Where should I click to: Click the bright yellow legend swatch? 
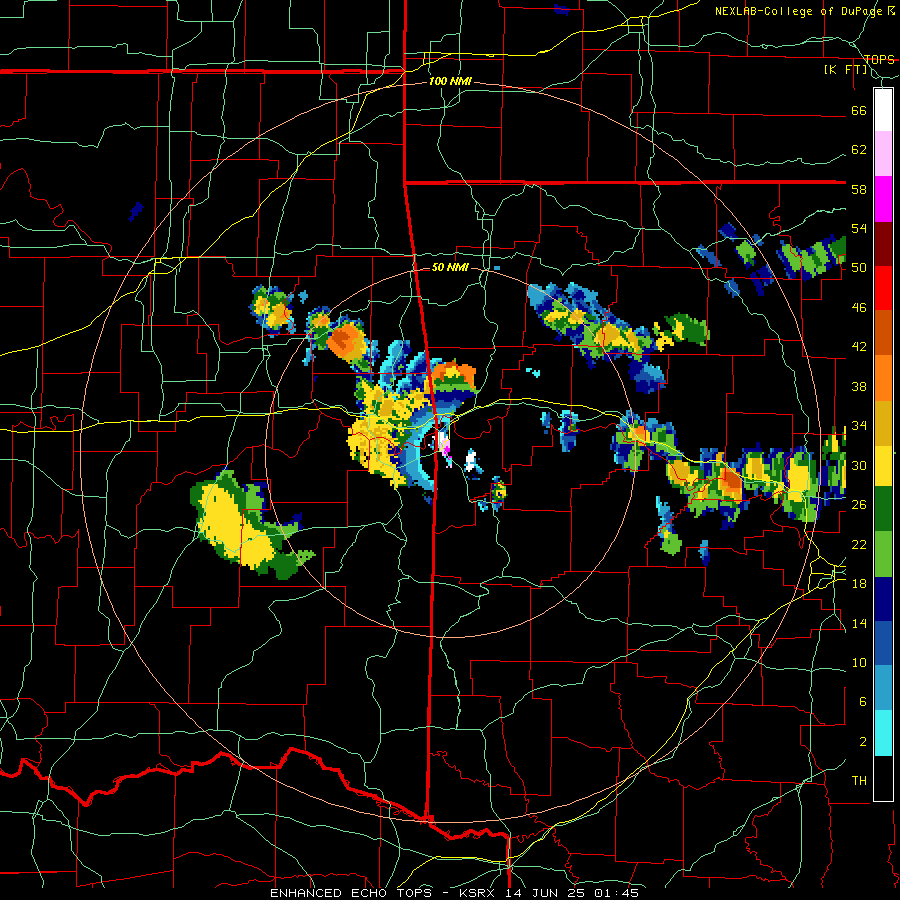[883, 465]
